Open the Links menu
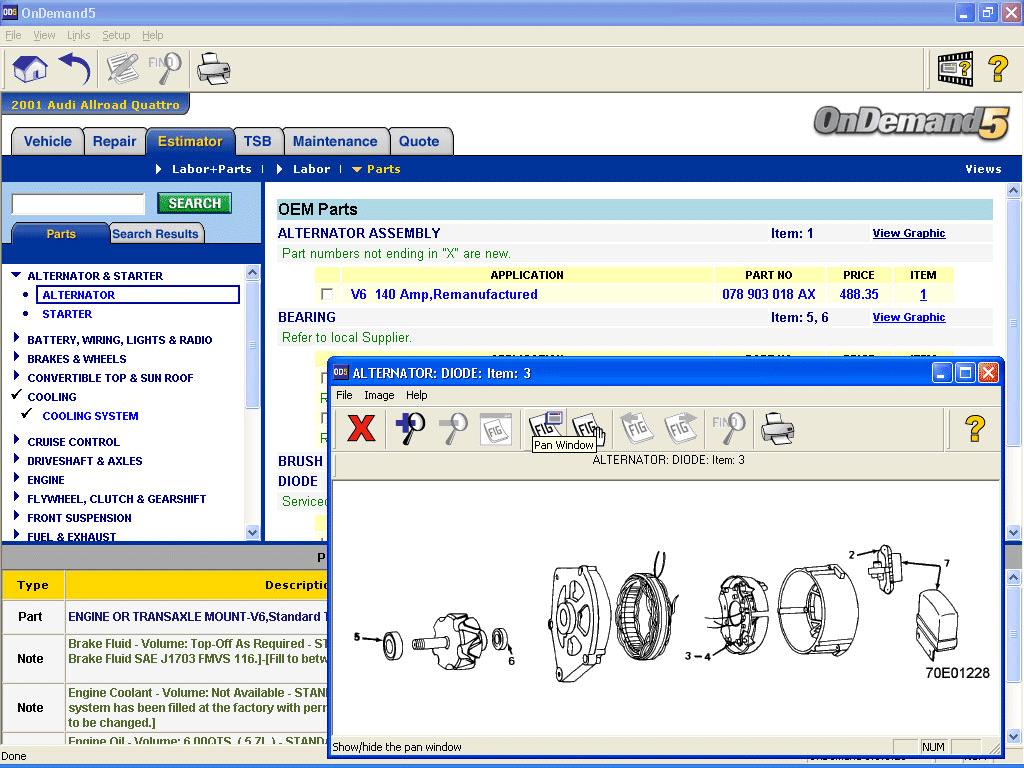 78,35
